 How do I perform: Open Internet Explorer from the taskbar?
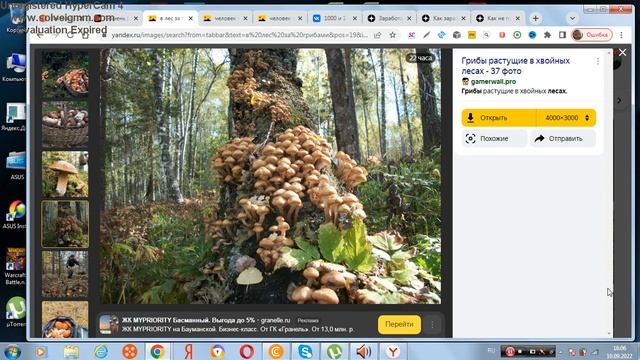point(100,351)
